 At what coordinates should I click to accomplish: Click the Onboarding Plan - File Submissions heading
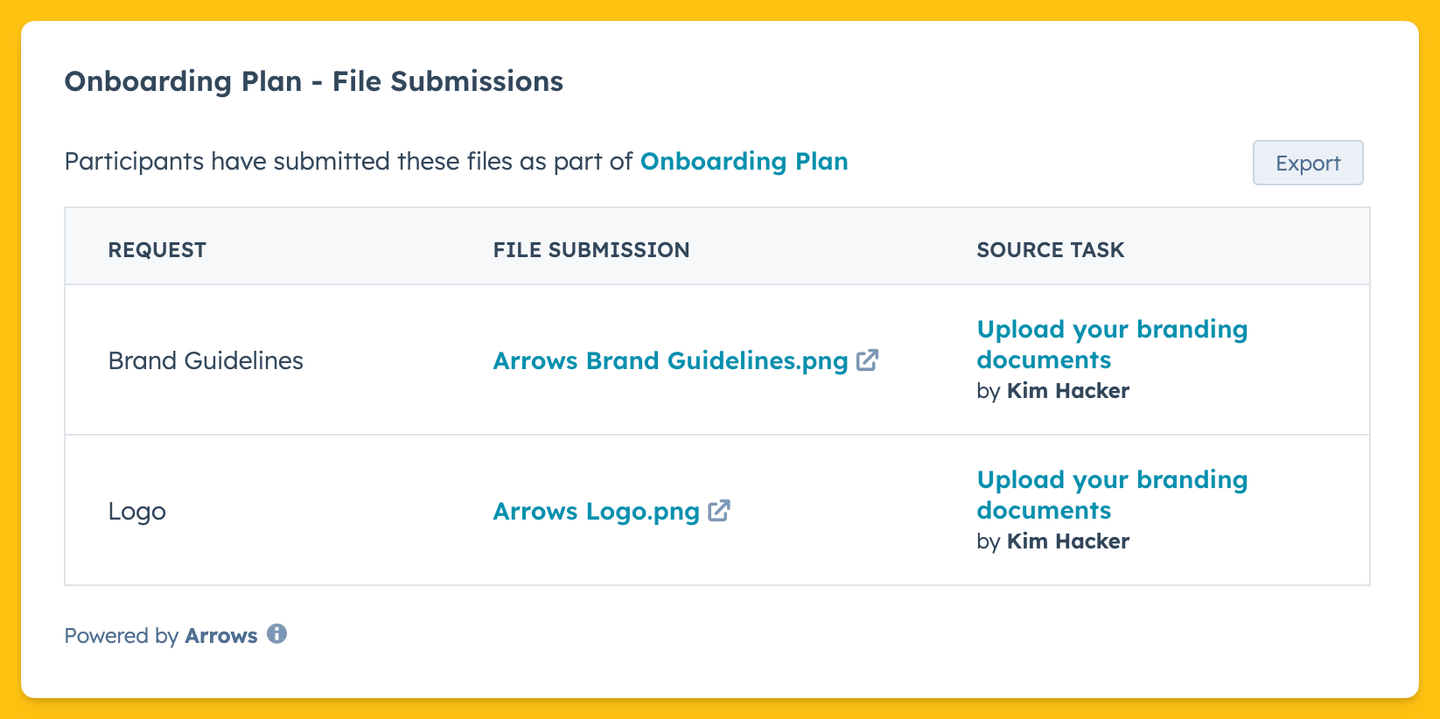tap(314, 81)
